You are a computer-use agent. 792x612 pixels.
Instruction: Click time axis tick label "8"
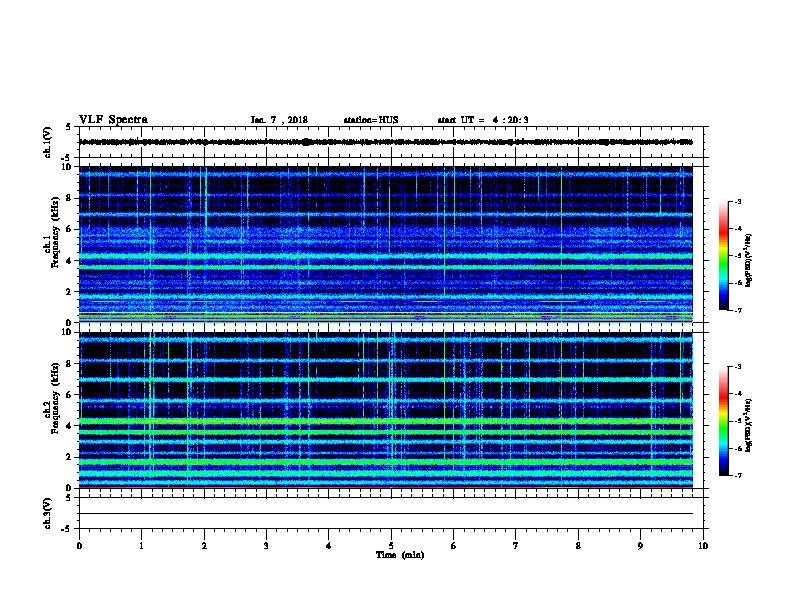tap(578, 546)
